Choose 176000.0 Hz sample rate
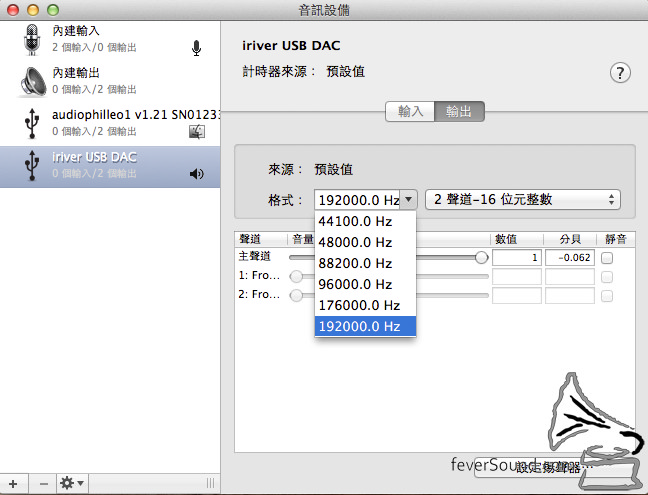The width and height of the screenshot is (648, 495). click(x=365, y=306)
